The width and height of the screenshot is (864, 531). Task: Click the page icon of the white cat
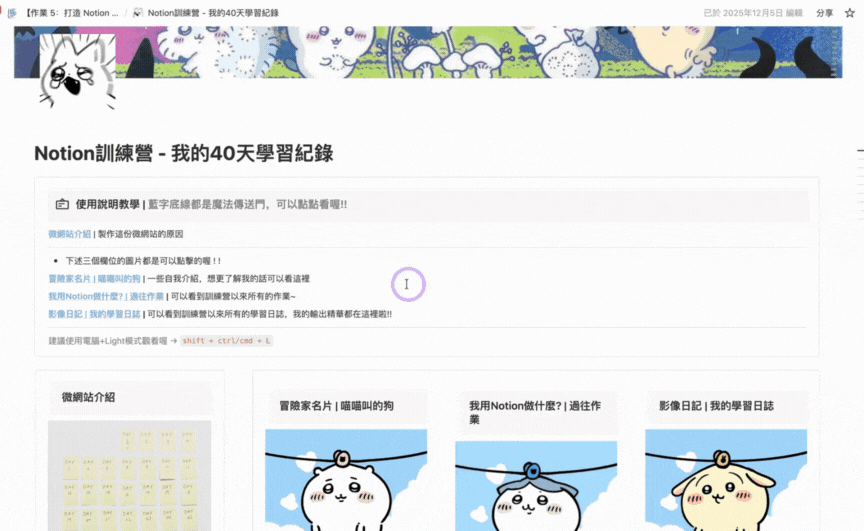[73, 73]
